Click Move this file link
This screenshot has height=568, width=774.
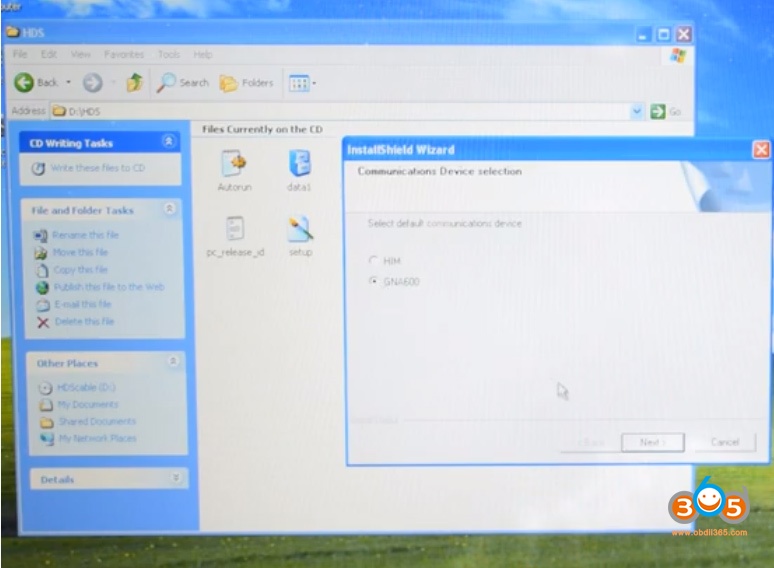click(x=80, y=252)
